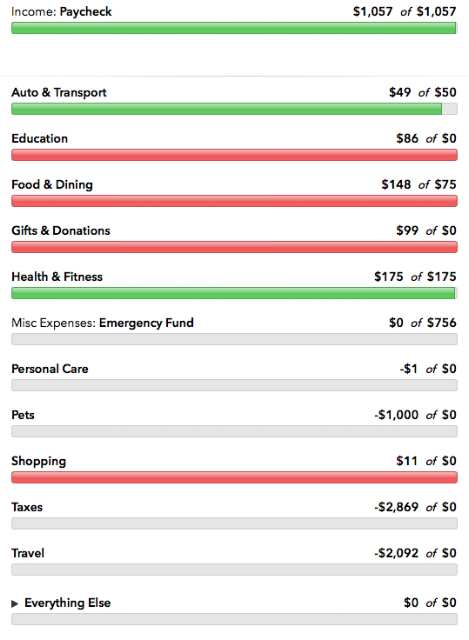Select the Auto & Transport budget label
469x640 pixels.
(x=59, y=93)
